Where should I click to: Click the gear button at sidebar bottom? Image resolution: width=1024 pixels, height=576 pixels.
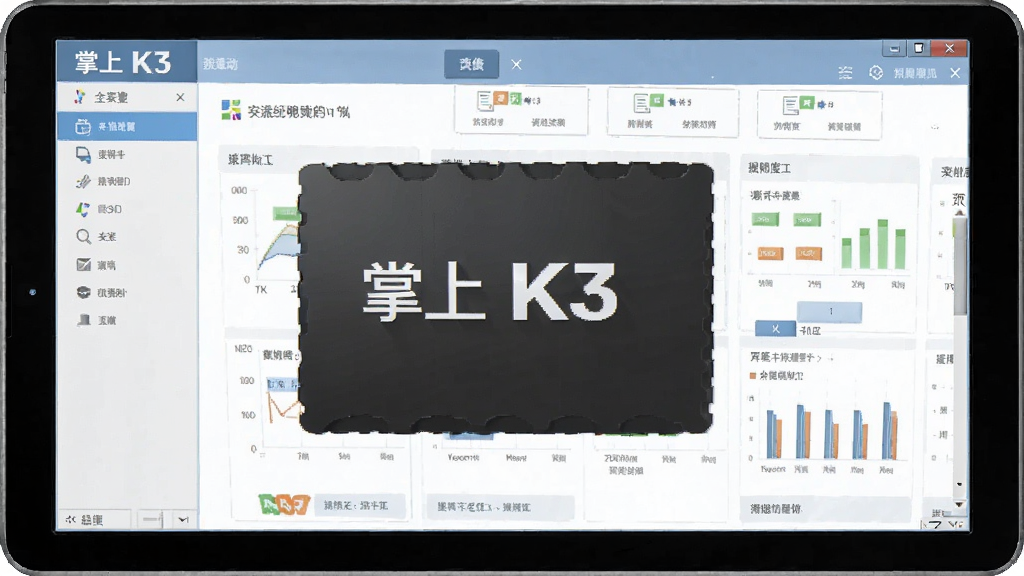pyautogui.click(x=93, y=520)
